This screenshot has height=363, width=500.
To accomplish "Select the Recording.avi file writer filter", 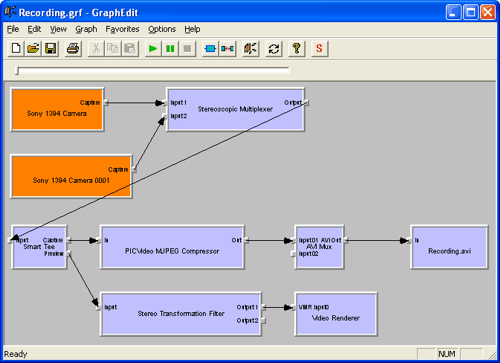I will point(449,247).
